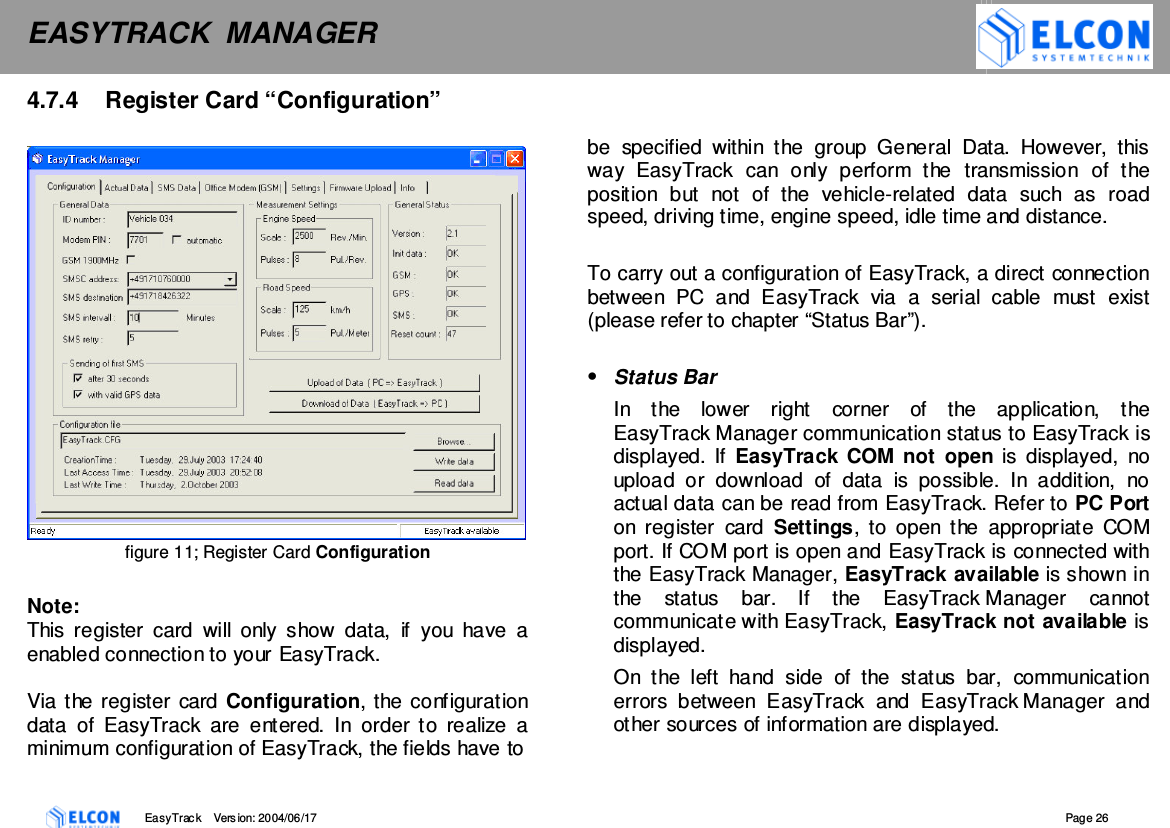Toggle the GSM 1900MHz checkbox
Screen dimensions: 1170x828
coord(130,259)
